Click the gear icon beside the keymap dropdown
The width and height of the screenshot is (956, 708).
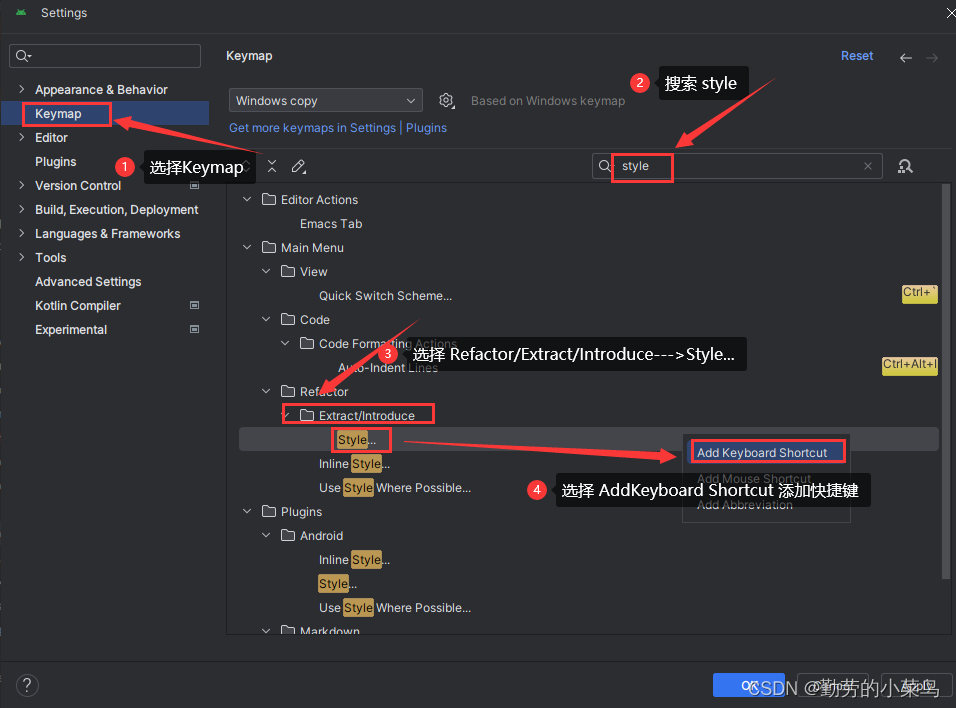447,100
